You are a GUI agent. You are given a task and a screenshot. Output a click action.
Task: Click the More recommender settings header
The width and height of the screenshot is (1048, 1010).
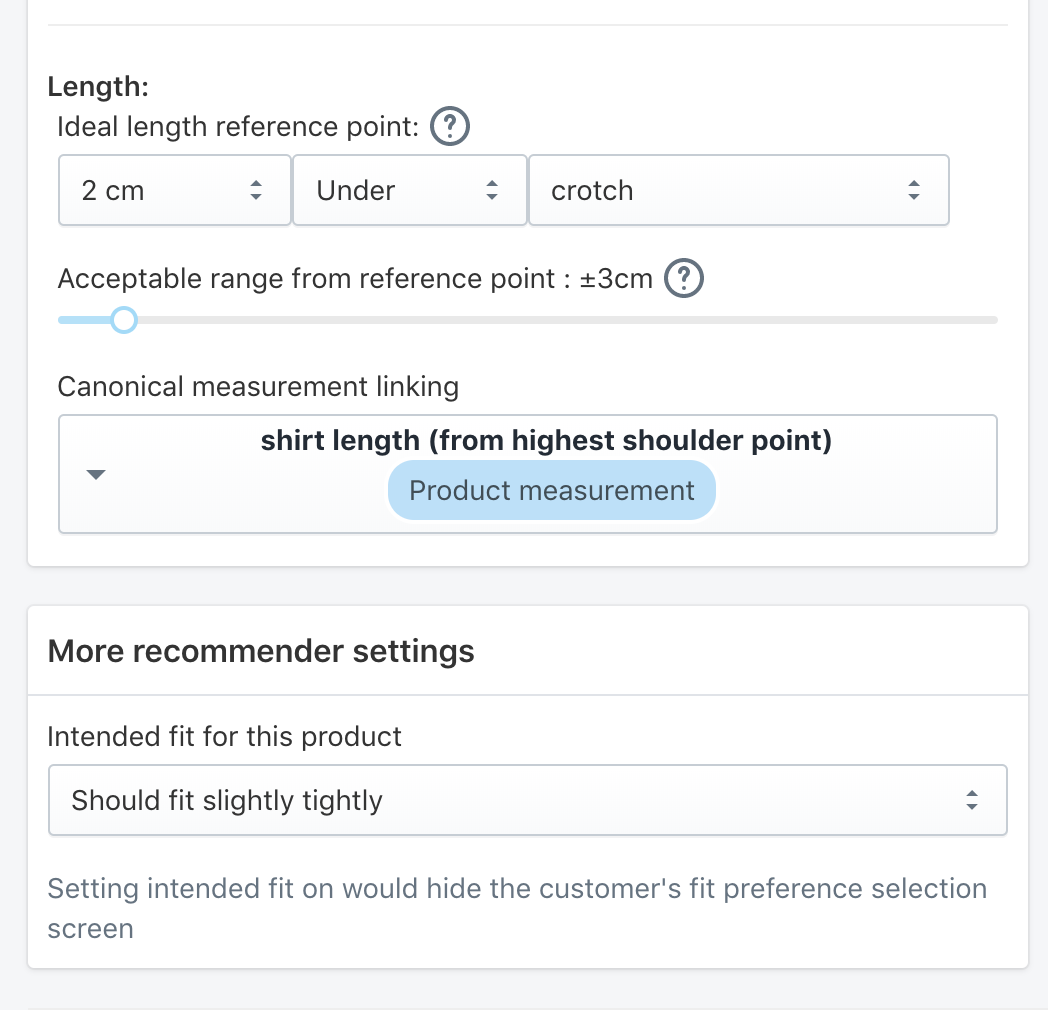(x=260, y=651)
